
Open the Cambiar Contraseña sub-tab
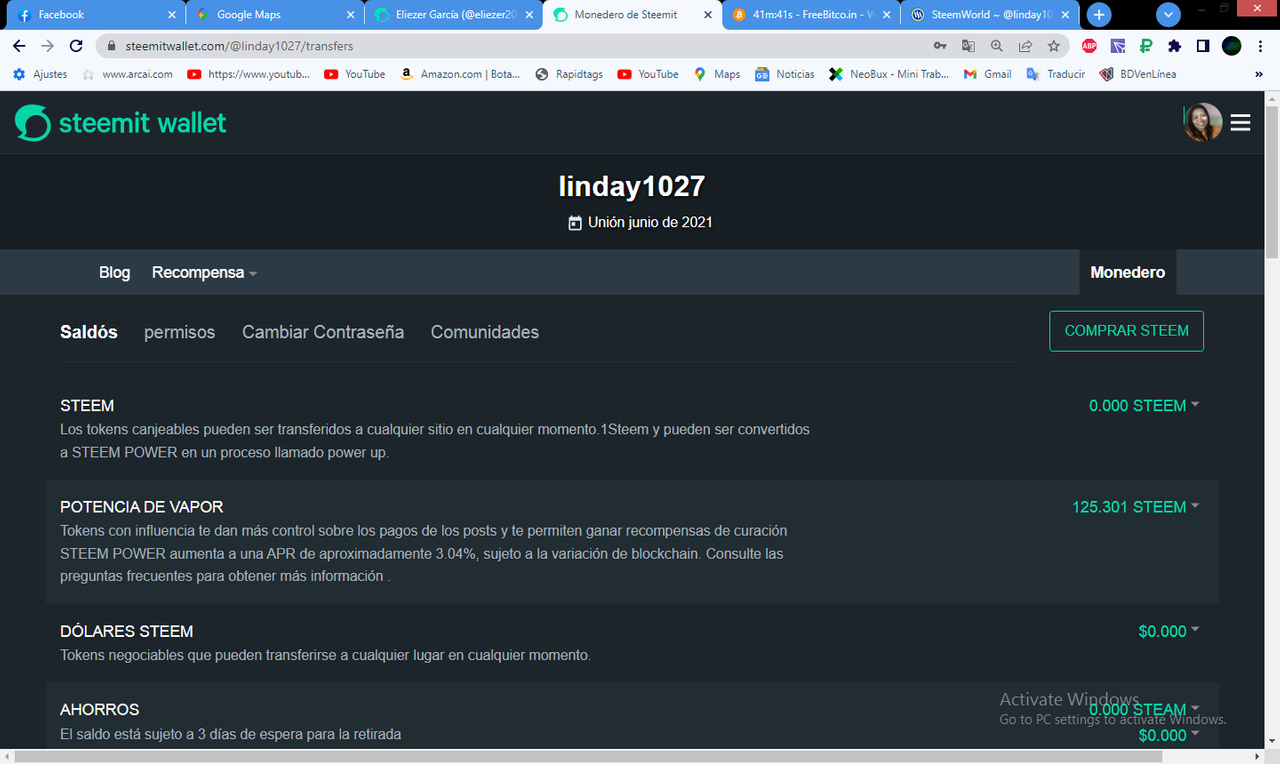pos(323,332)
